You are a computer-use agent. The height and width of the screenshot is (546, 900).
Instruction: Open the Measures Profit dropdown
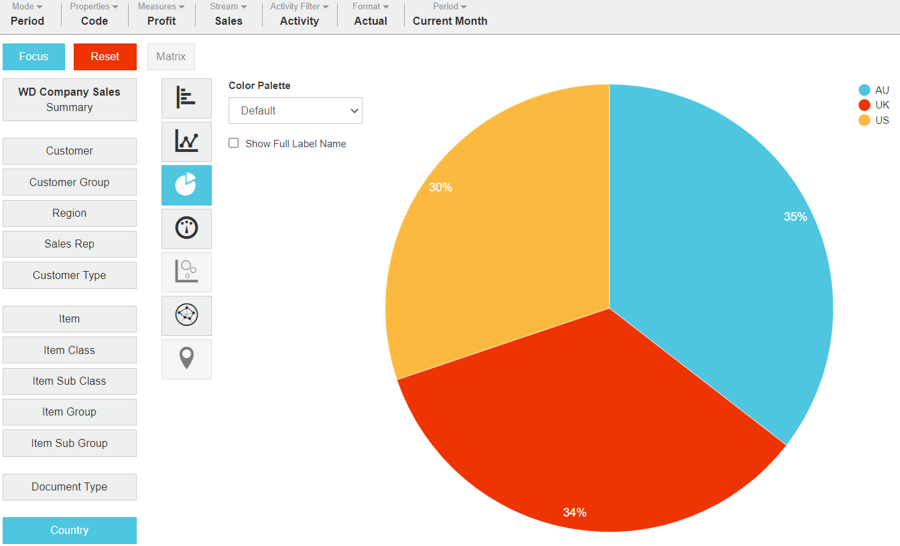[161, 14]
